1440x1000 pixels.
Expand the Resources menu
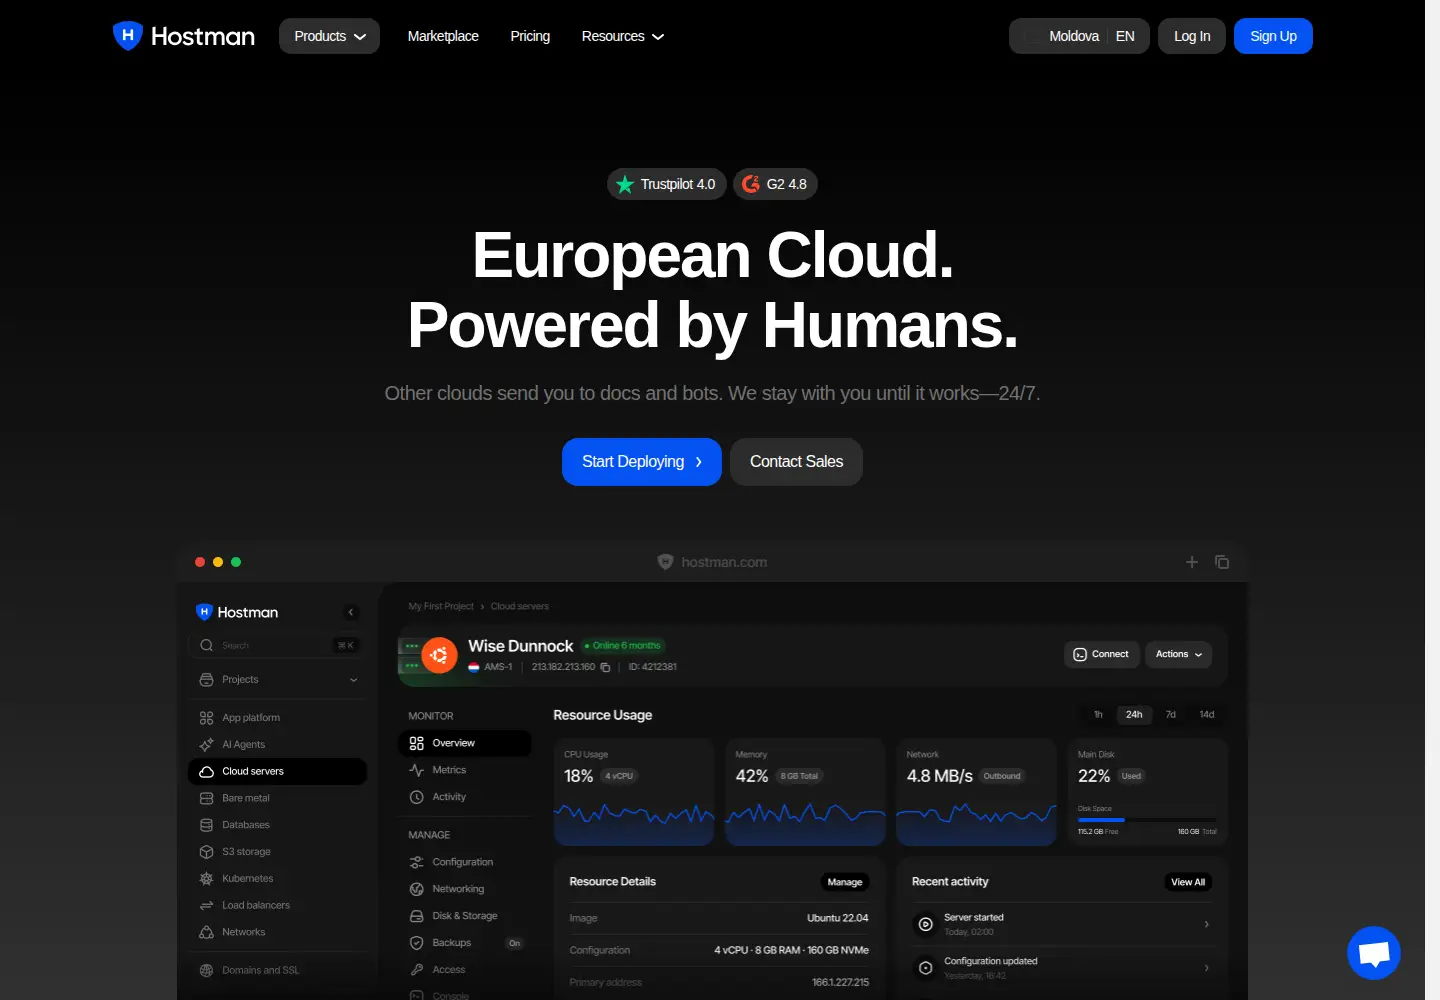coord(622,36)
